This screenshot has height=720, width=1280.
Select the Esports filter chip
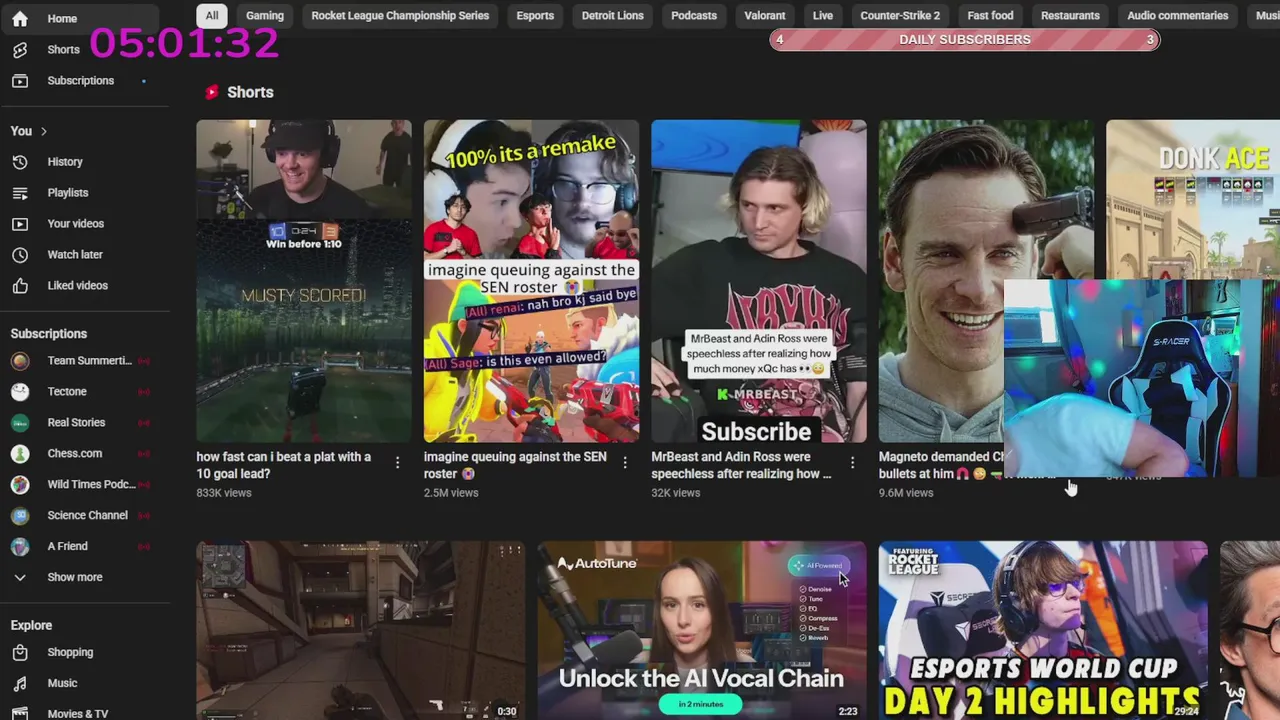click(x=535, y=15)
